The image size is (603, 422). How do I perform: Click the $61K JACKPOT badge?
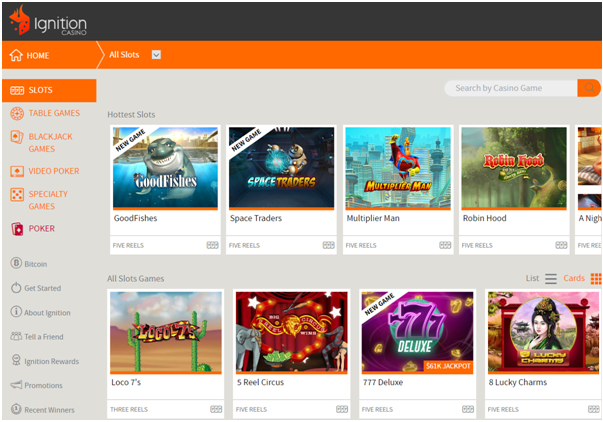coord(448,366)
